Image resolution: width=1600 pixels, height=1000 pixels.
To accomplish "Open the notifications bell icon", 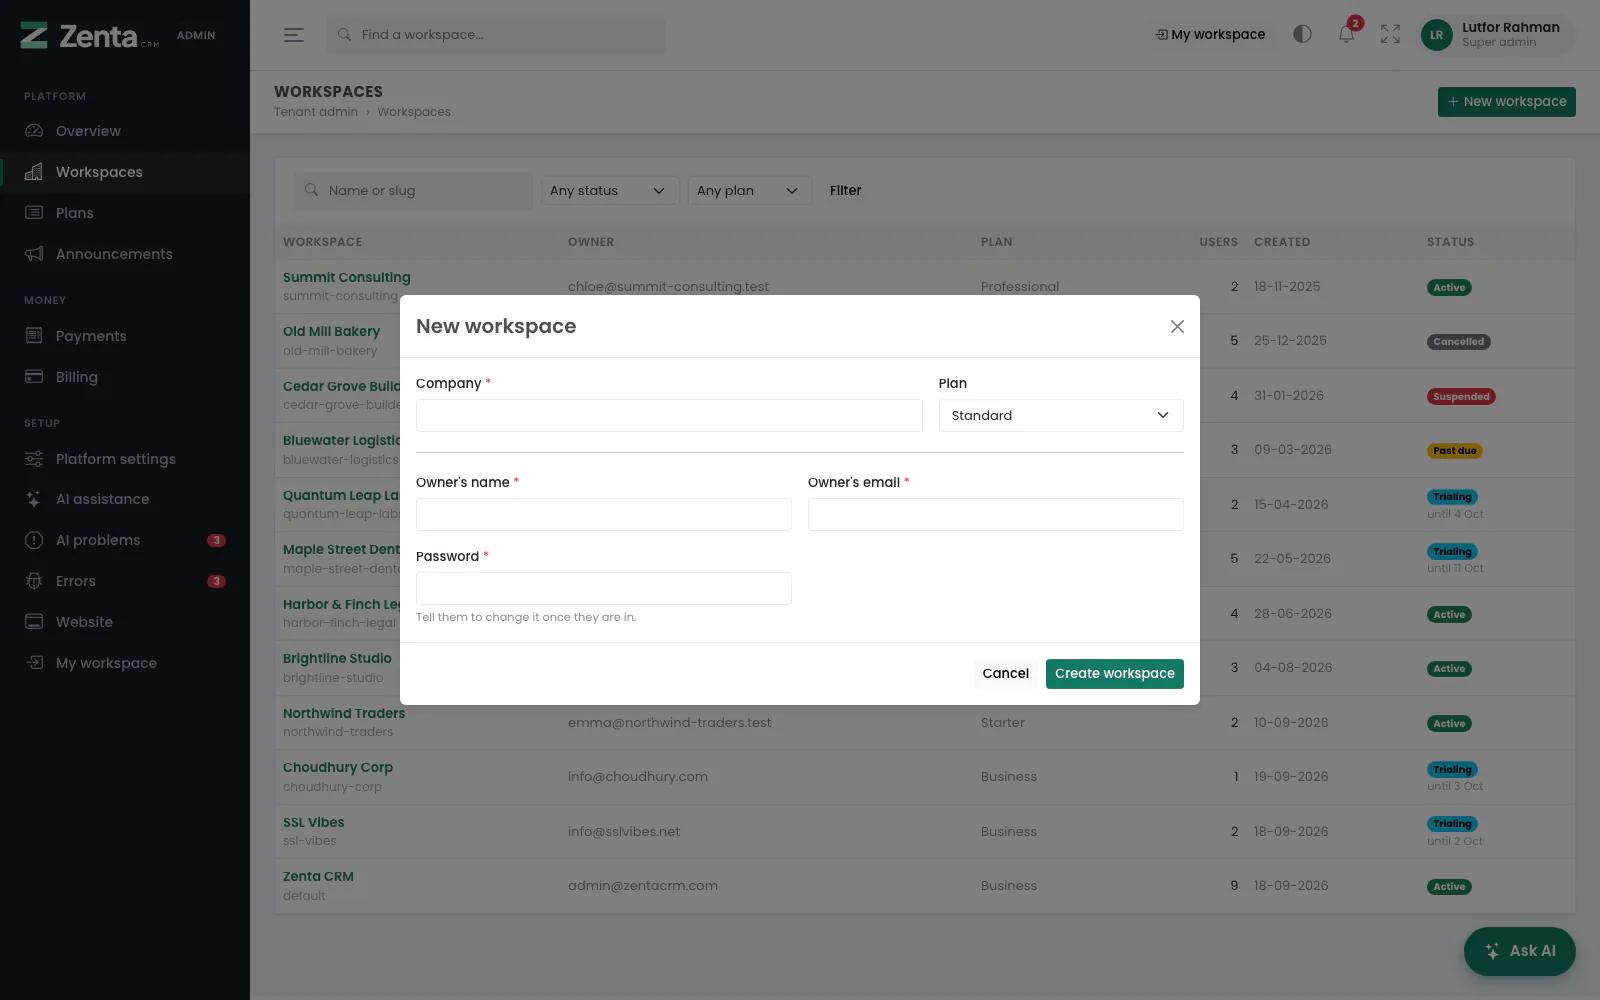I will click(1346, 35).
